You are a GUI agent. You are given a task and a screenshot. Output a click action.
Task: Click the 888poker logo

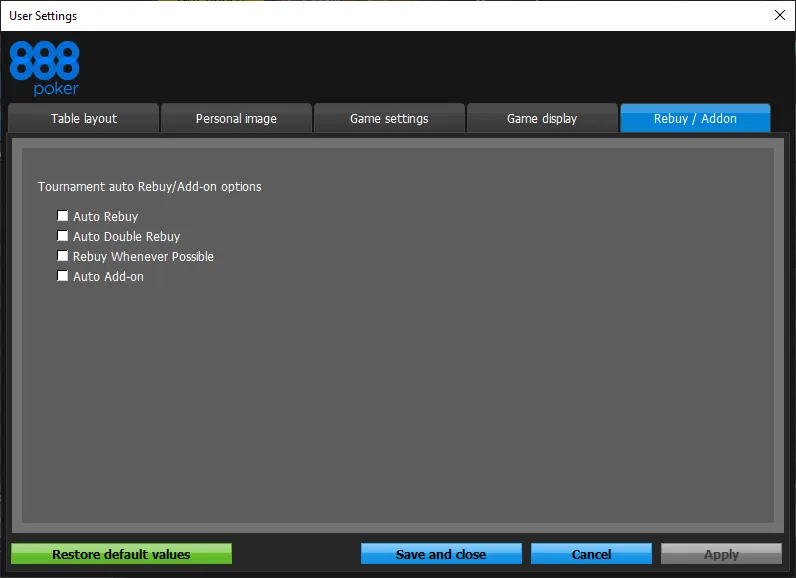44,68
